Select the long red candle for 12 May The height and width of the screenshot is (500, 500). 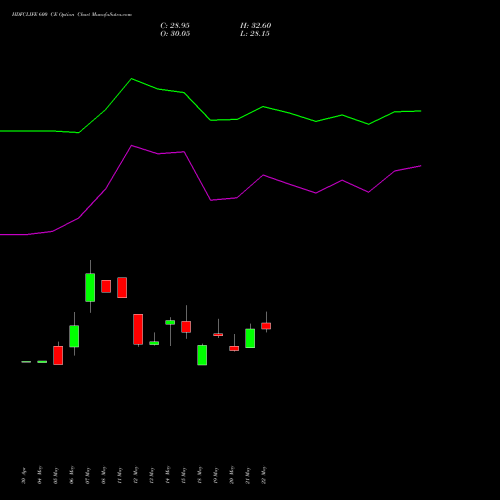pyautogui.click(x=138, y=329)
